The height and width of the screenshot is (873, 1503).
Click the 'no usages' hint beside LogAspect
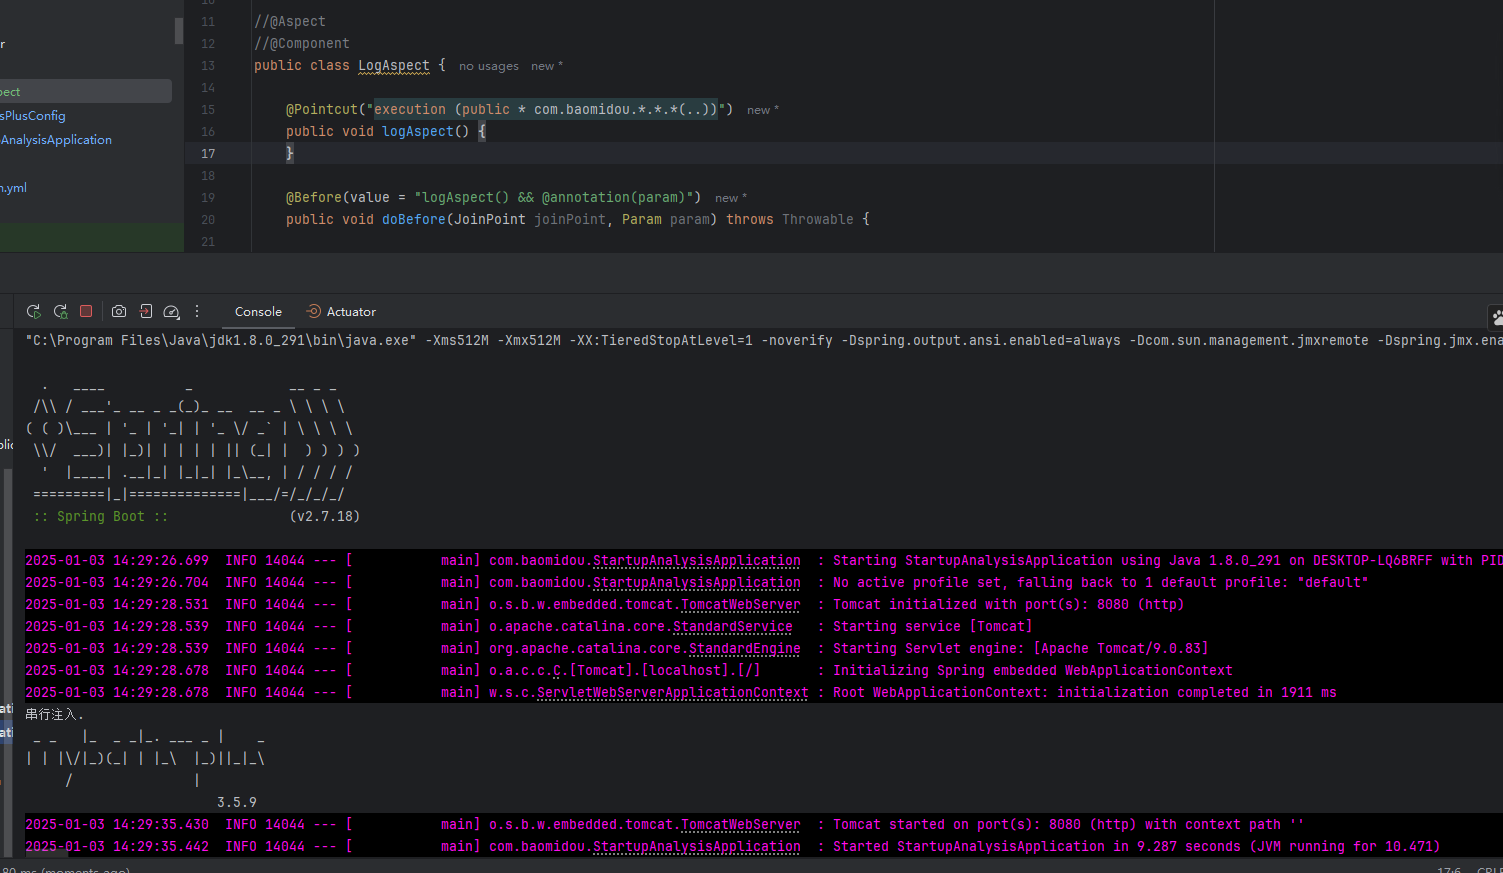point(488,66)
